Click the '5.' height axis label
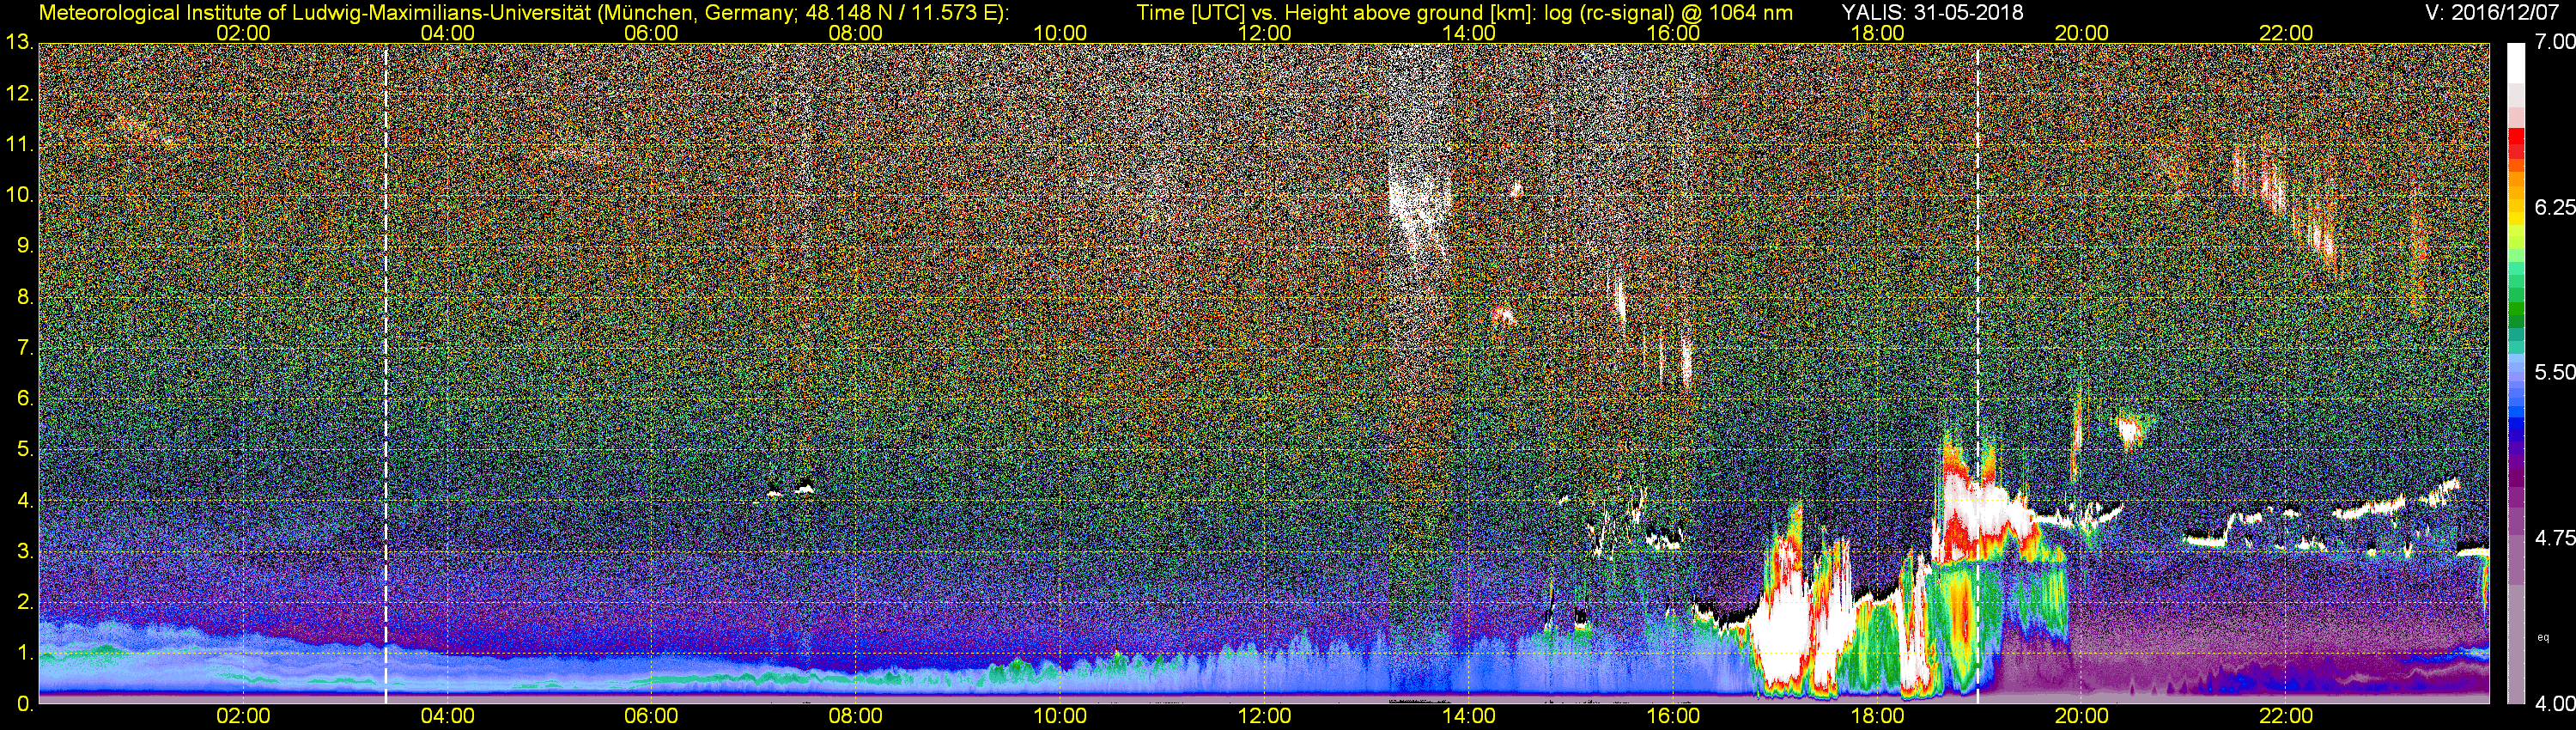 24,449
